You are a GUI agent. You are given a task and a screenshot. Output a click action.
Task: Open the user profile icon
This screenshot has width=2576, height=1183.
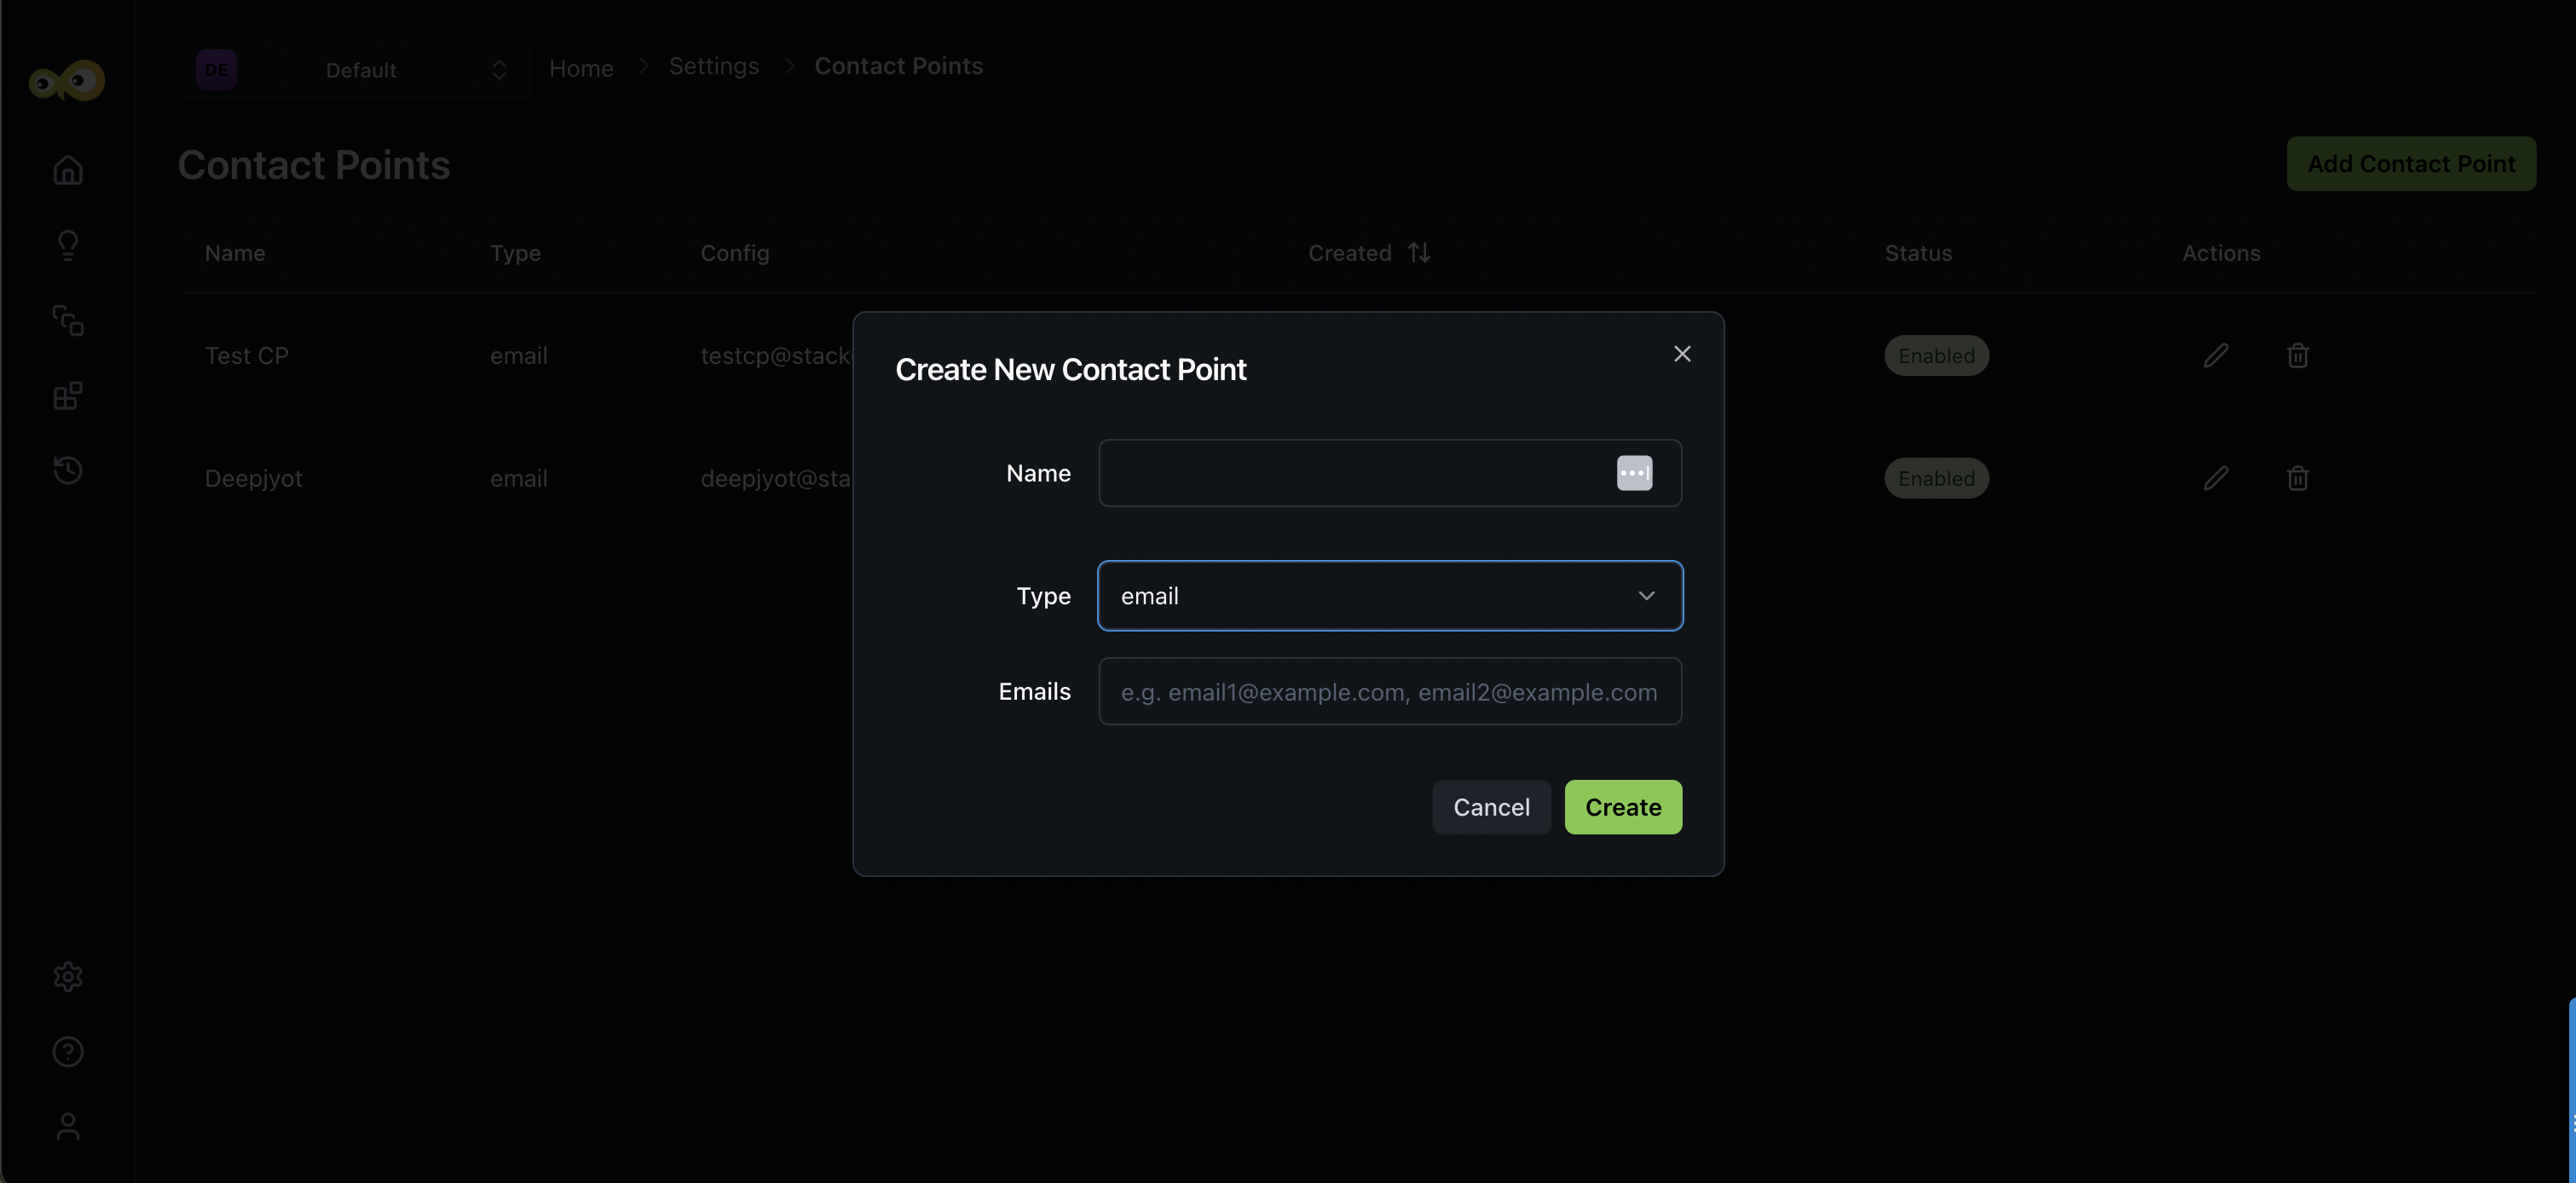[68, 1127]
